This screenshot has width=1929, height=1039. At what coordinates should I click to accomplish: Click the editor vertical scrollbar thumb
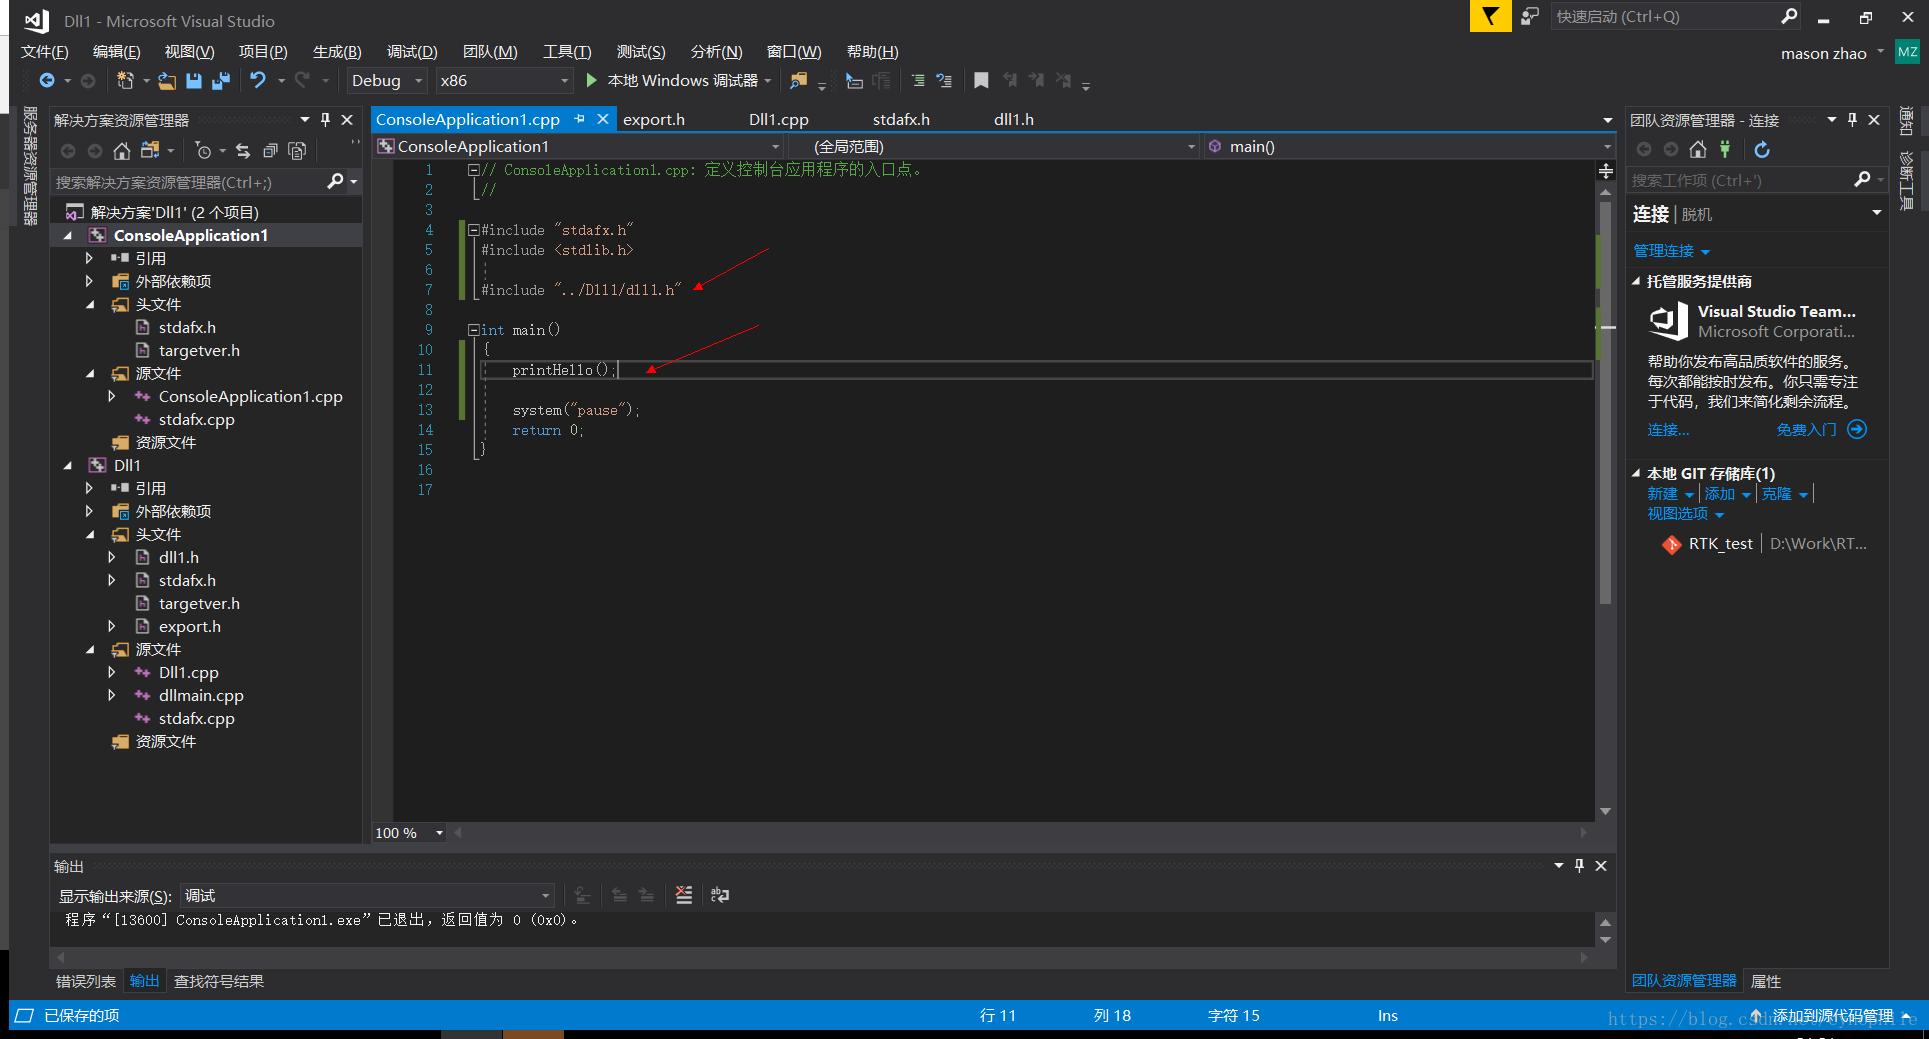pos(1606,402)
